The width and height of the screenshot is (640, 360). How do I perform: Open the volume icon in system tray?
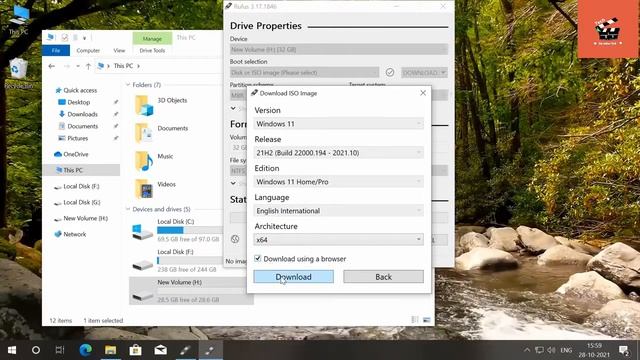[x=551, y=350]
